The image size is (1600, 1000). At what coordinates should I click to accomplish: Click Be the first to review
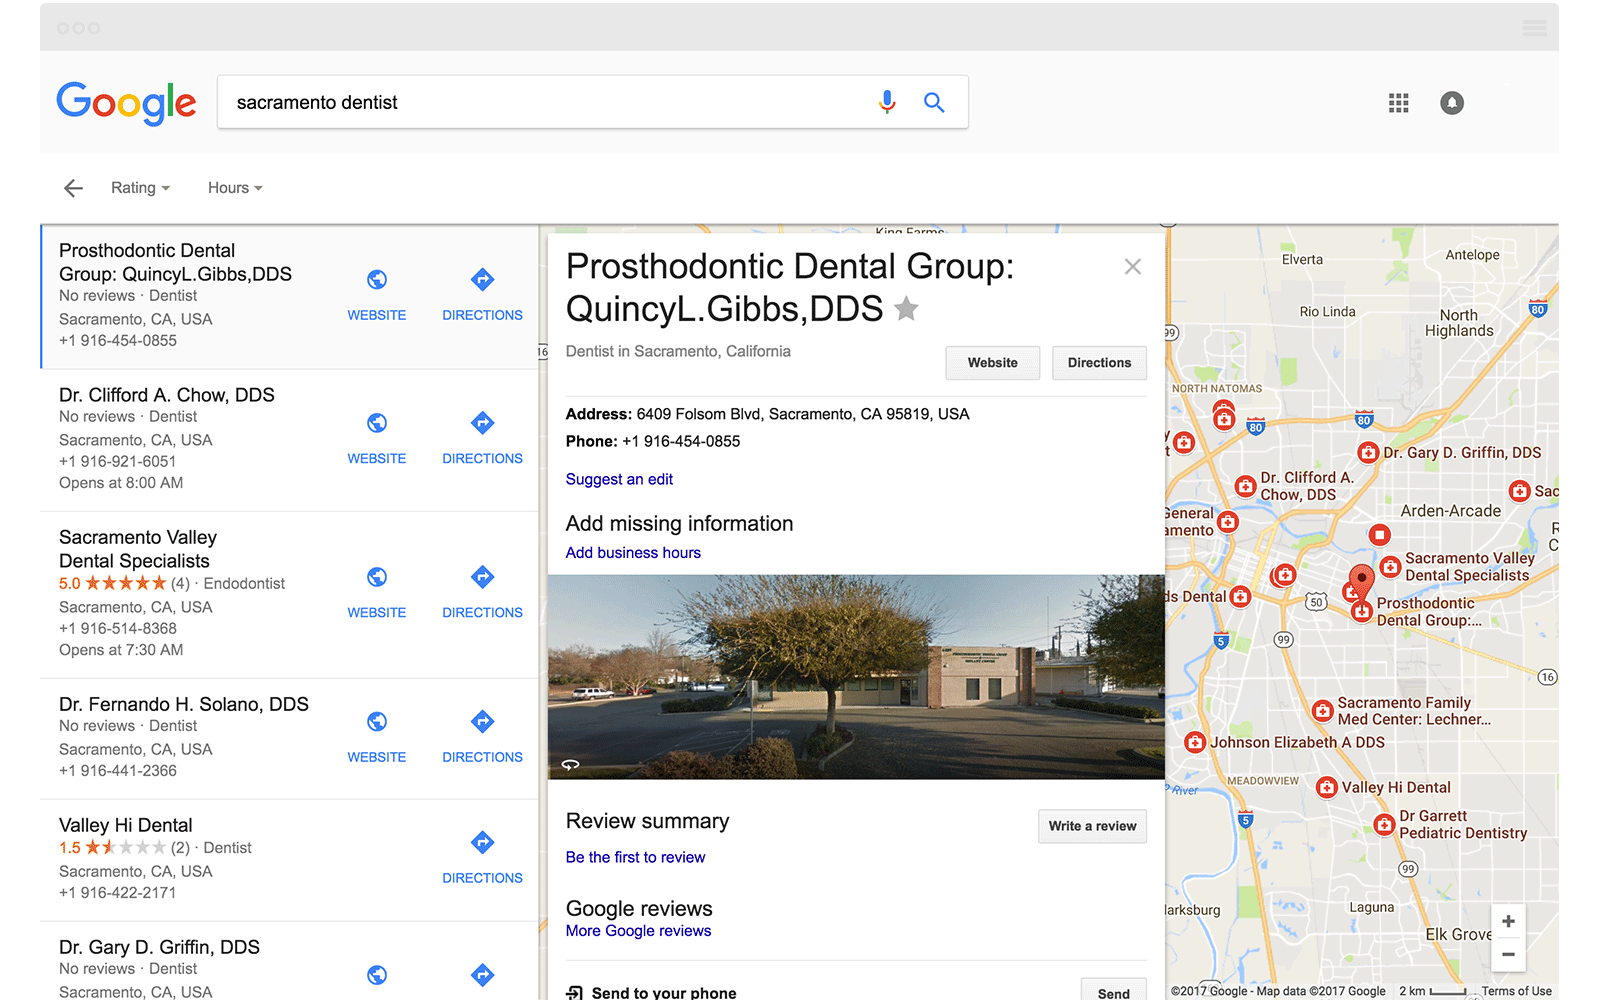click(635, 857)
